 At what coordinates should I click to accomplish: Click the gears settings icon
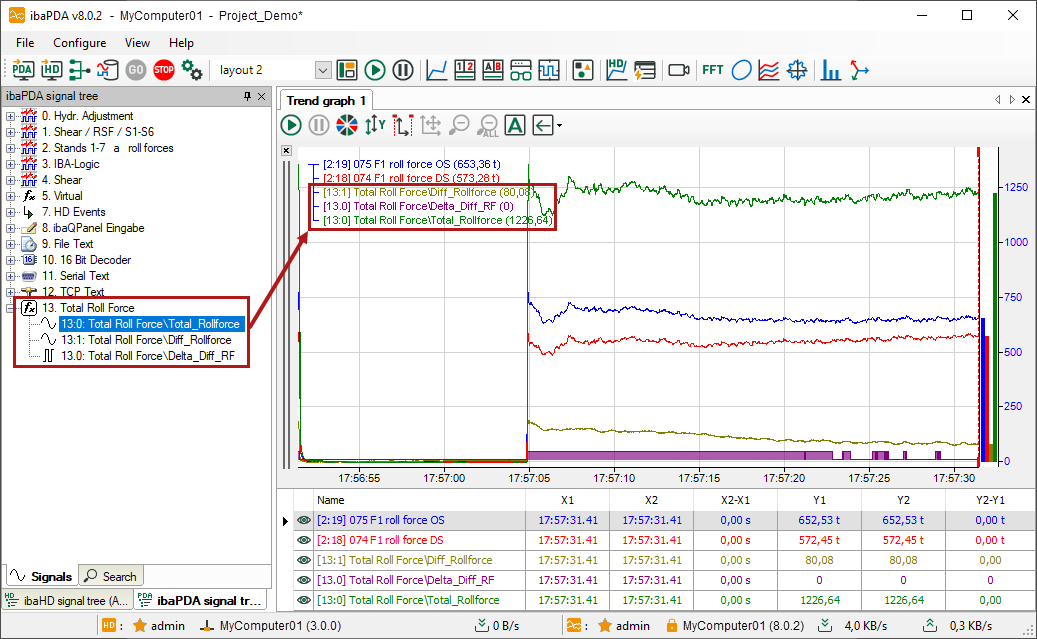click(192, 70)
